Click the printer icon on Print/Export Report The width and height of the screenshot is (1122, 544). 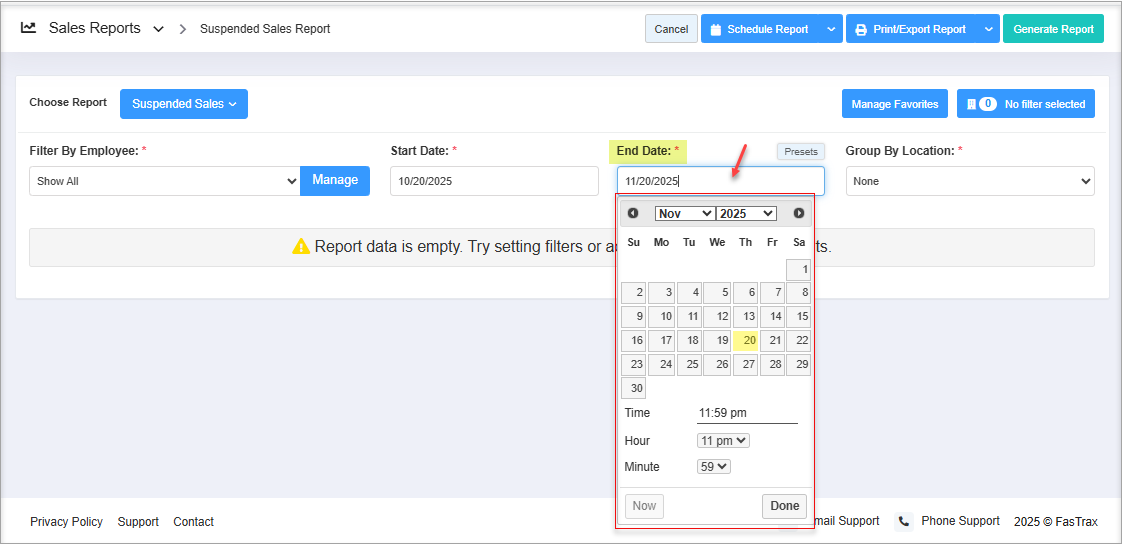click(x=861, y=30)
